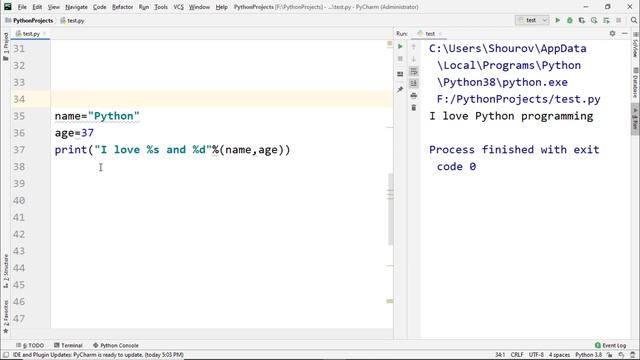Place cursor on line 37 print statement
640x360 pixels.
coord(172,150)
